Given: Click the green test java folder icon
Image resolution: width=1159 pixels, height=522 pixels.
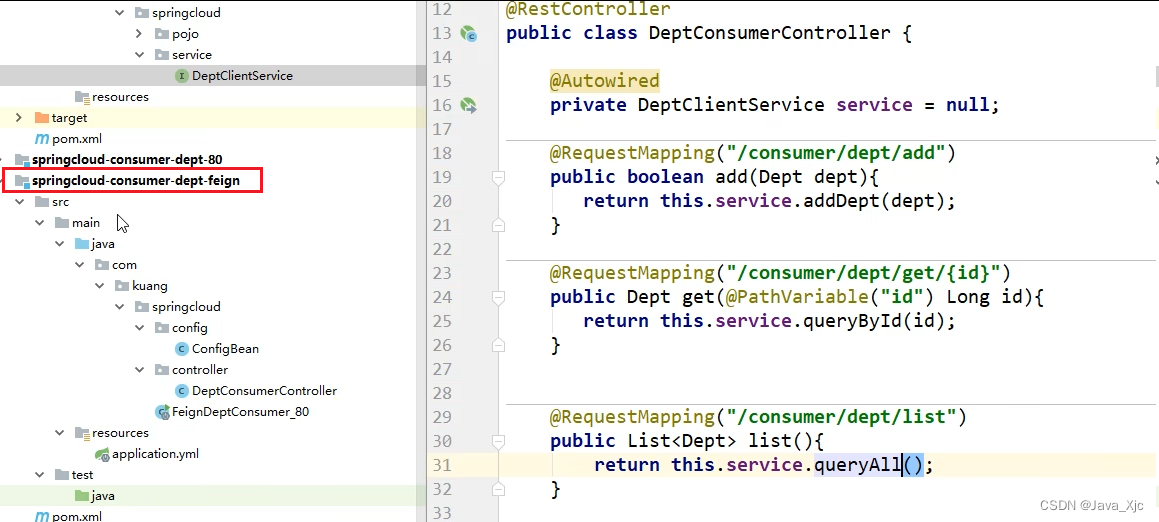Looking at the screenshot, I should pyautogui.click(x=81, y=495).
